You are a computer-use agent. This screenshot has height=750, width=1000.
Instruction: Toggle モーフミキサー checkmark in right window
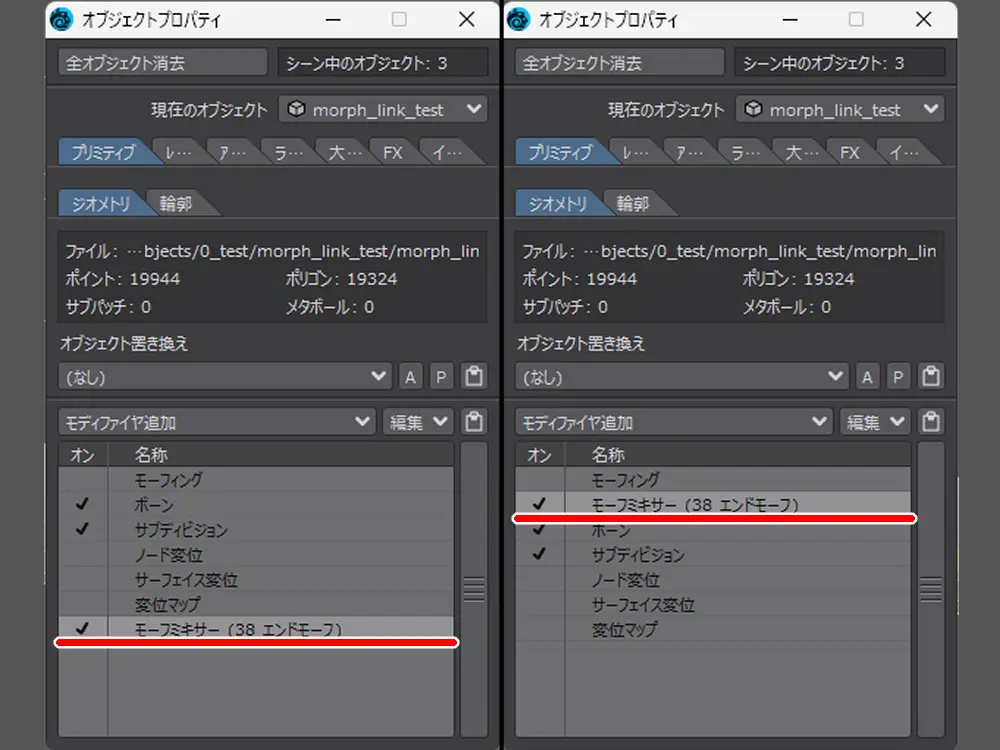539,505
